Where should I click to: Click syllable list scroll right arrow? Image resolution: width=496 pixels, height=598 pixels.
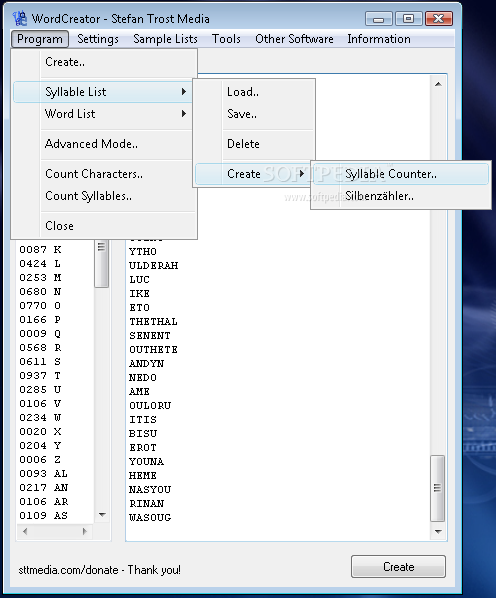[85, 531]
